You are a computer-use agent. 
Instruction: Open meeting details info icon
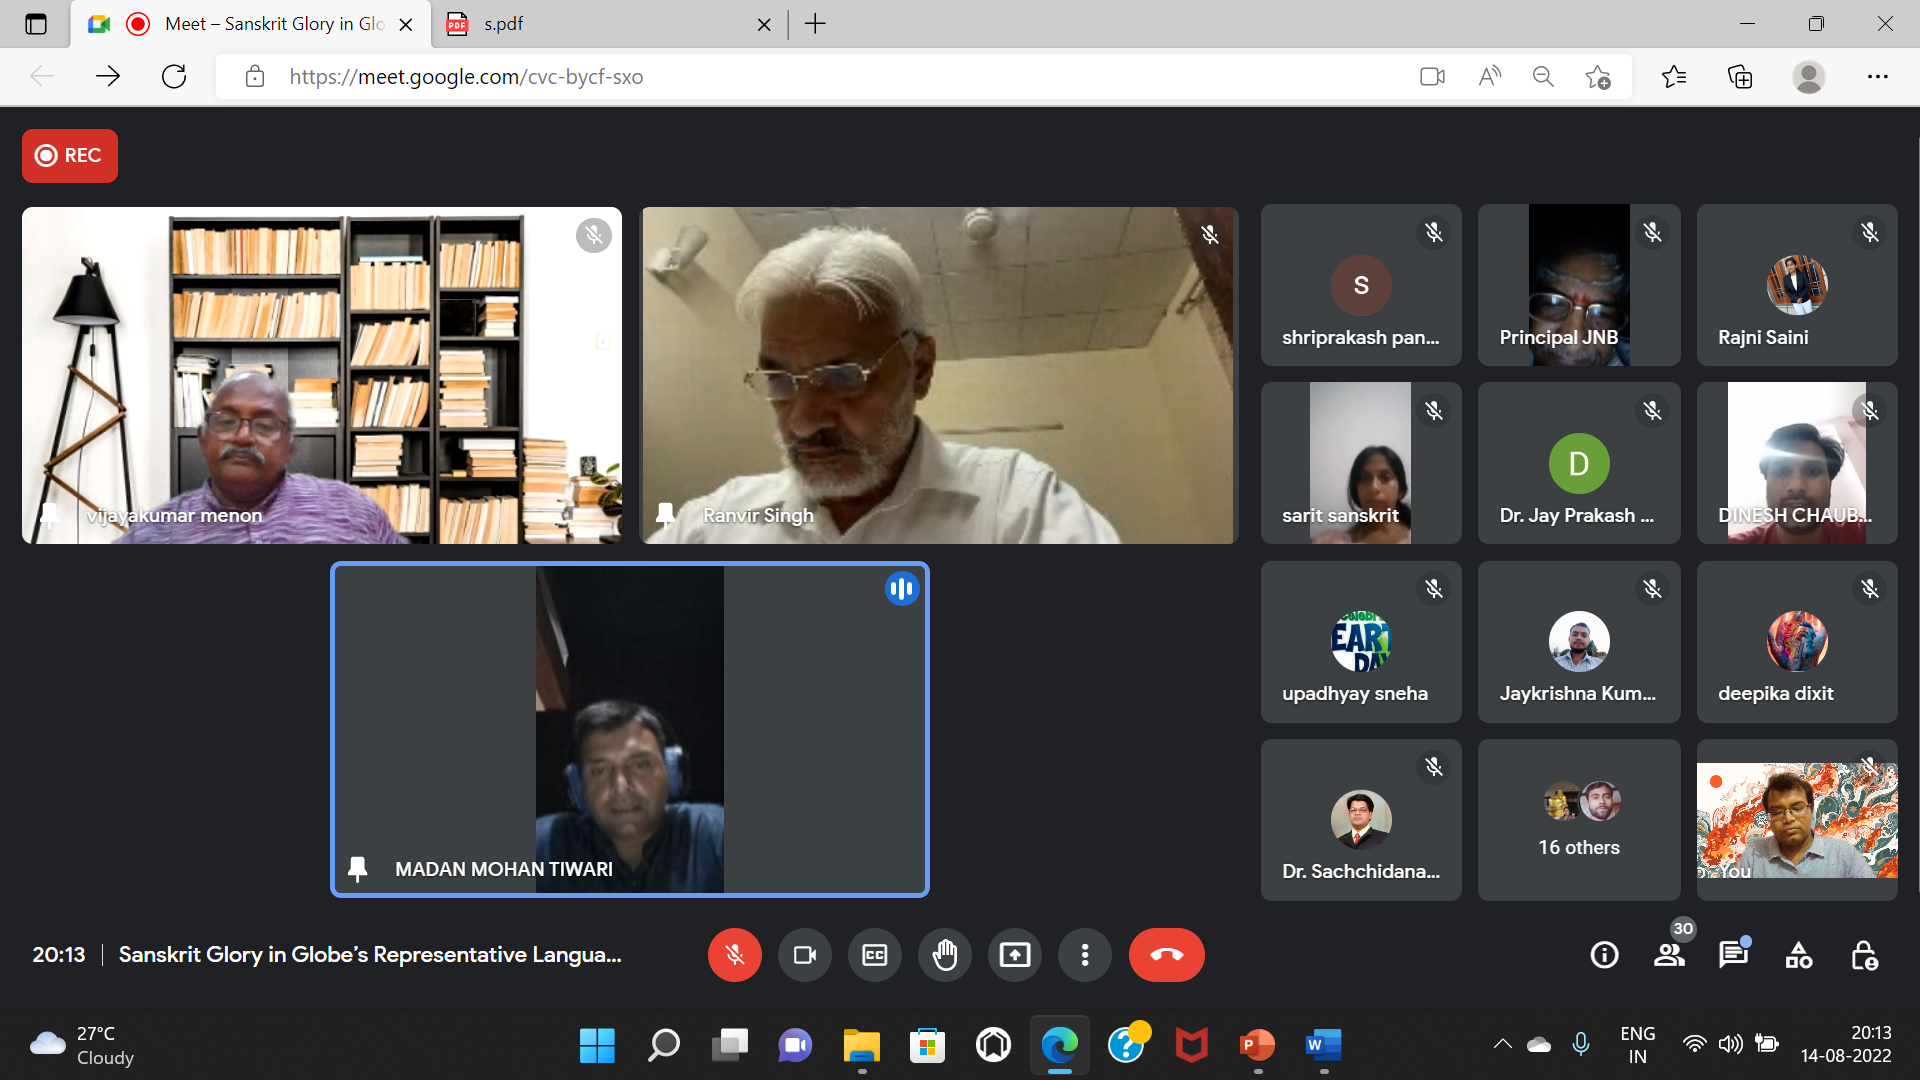tap(1604, 955)
